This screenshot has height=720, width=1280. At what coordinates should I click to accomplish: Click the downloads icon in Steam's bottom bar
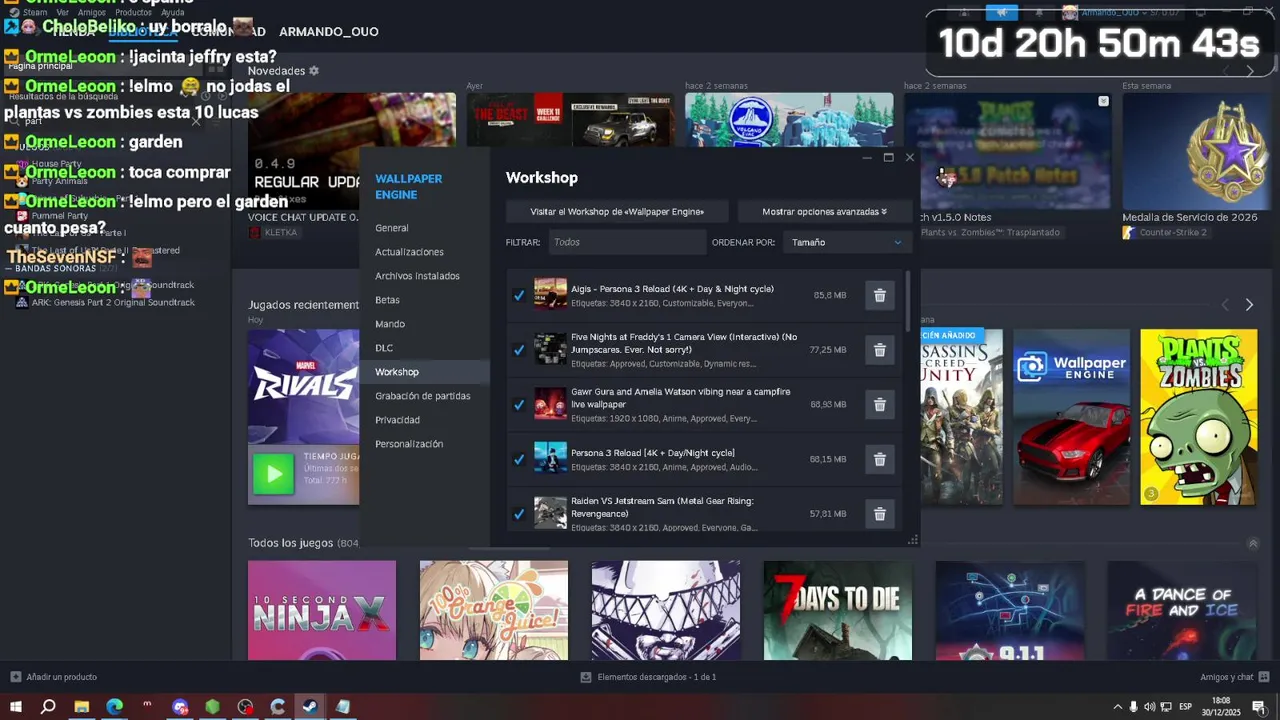point(586,677)
